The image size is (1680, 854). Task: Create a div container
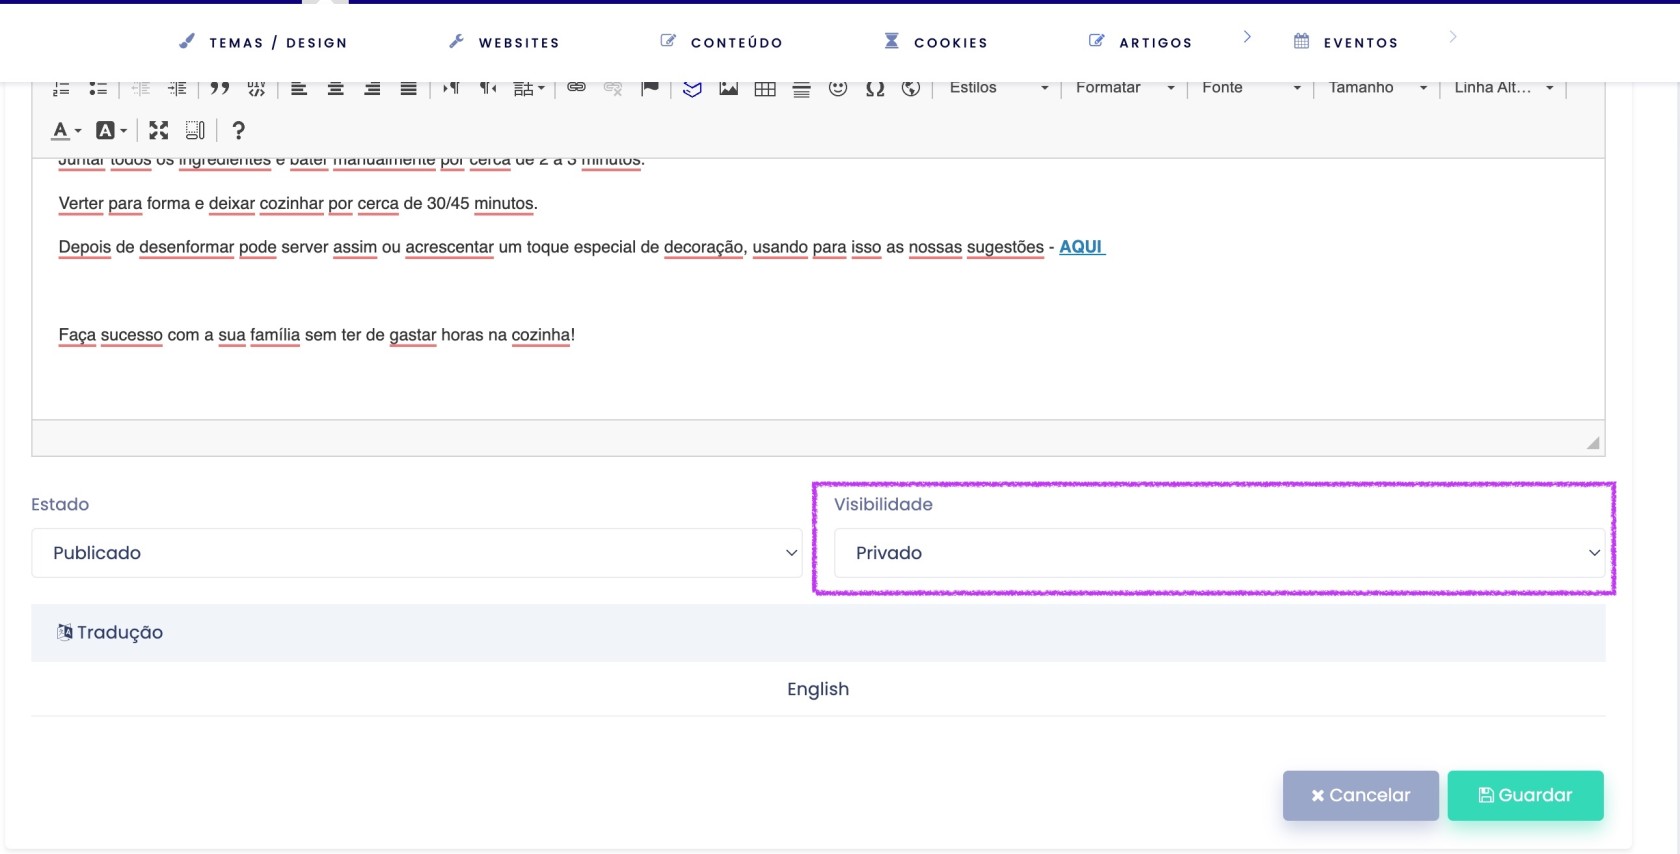point(257,88)
